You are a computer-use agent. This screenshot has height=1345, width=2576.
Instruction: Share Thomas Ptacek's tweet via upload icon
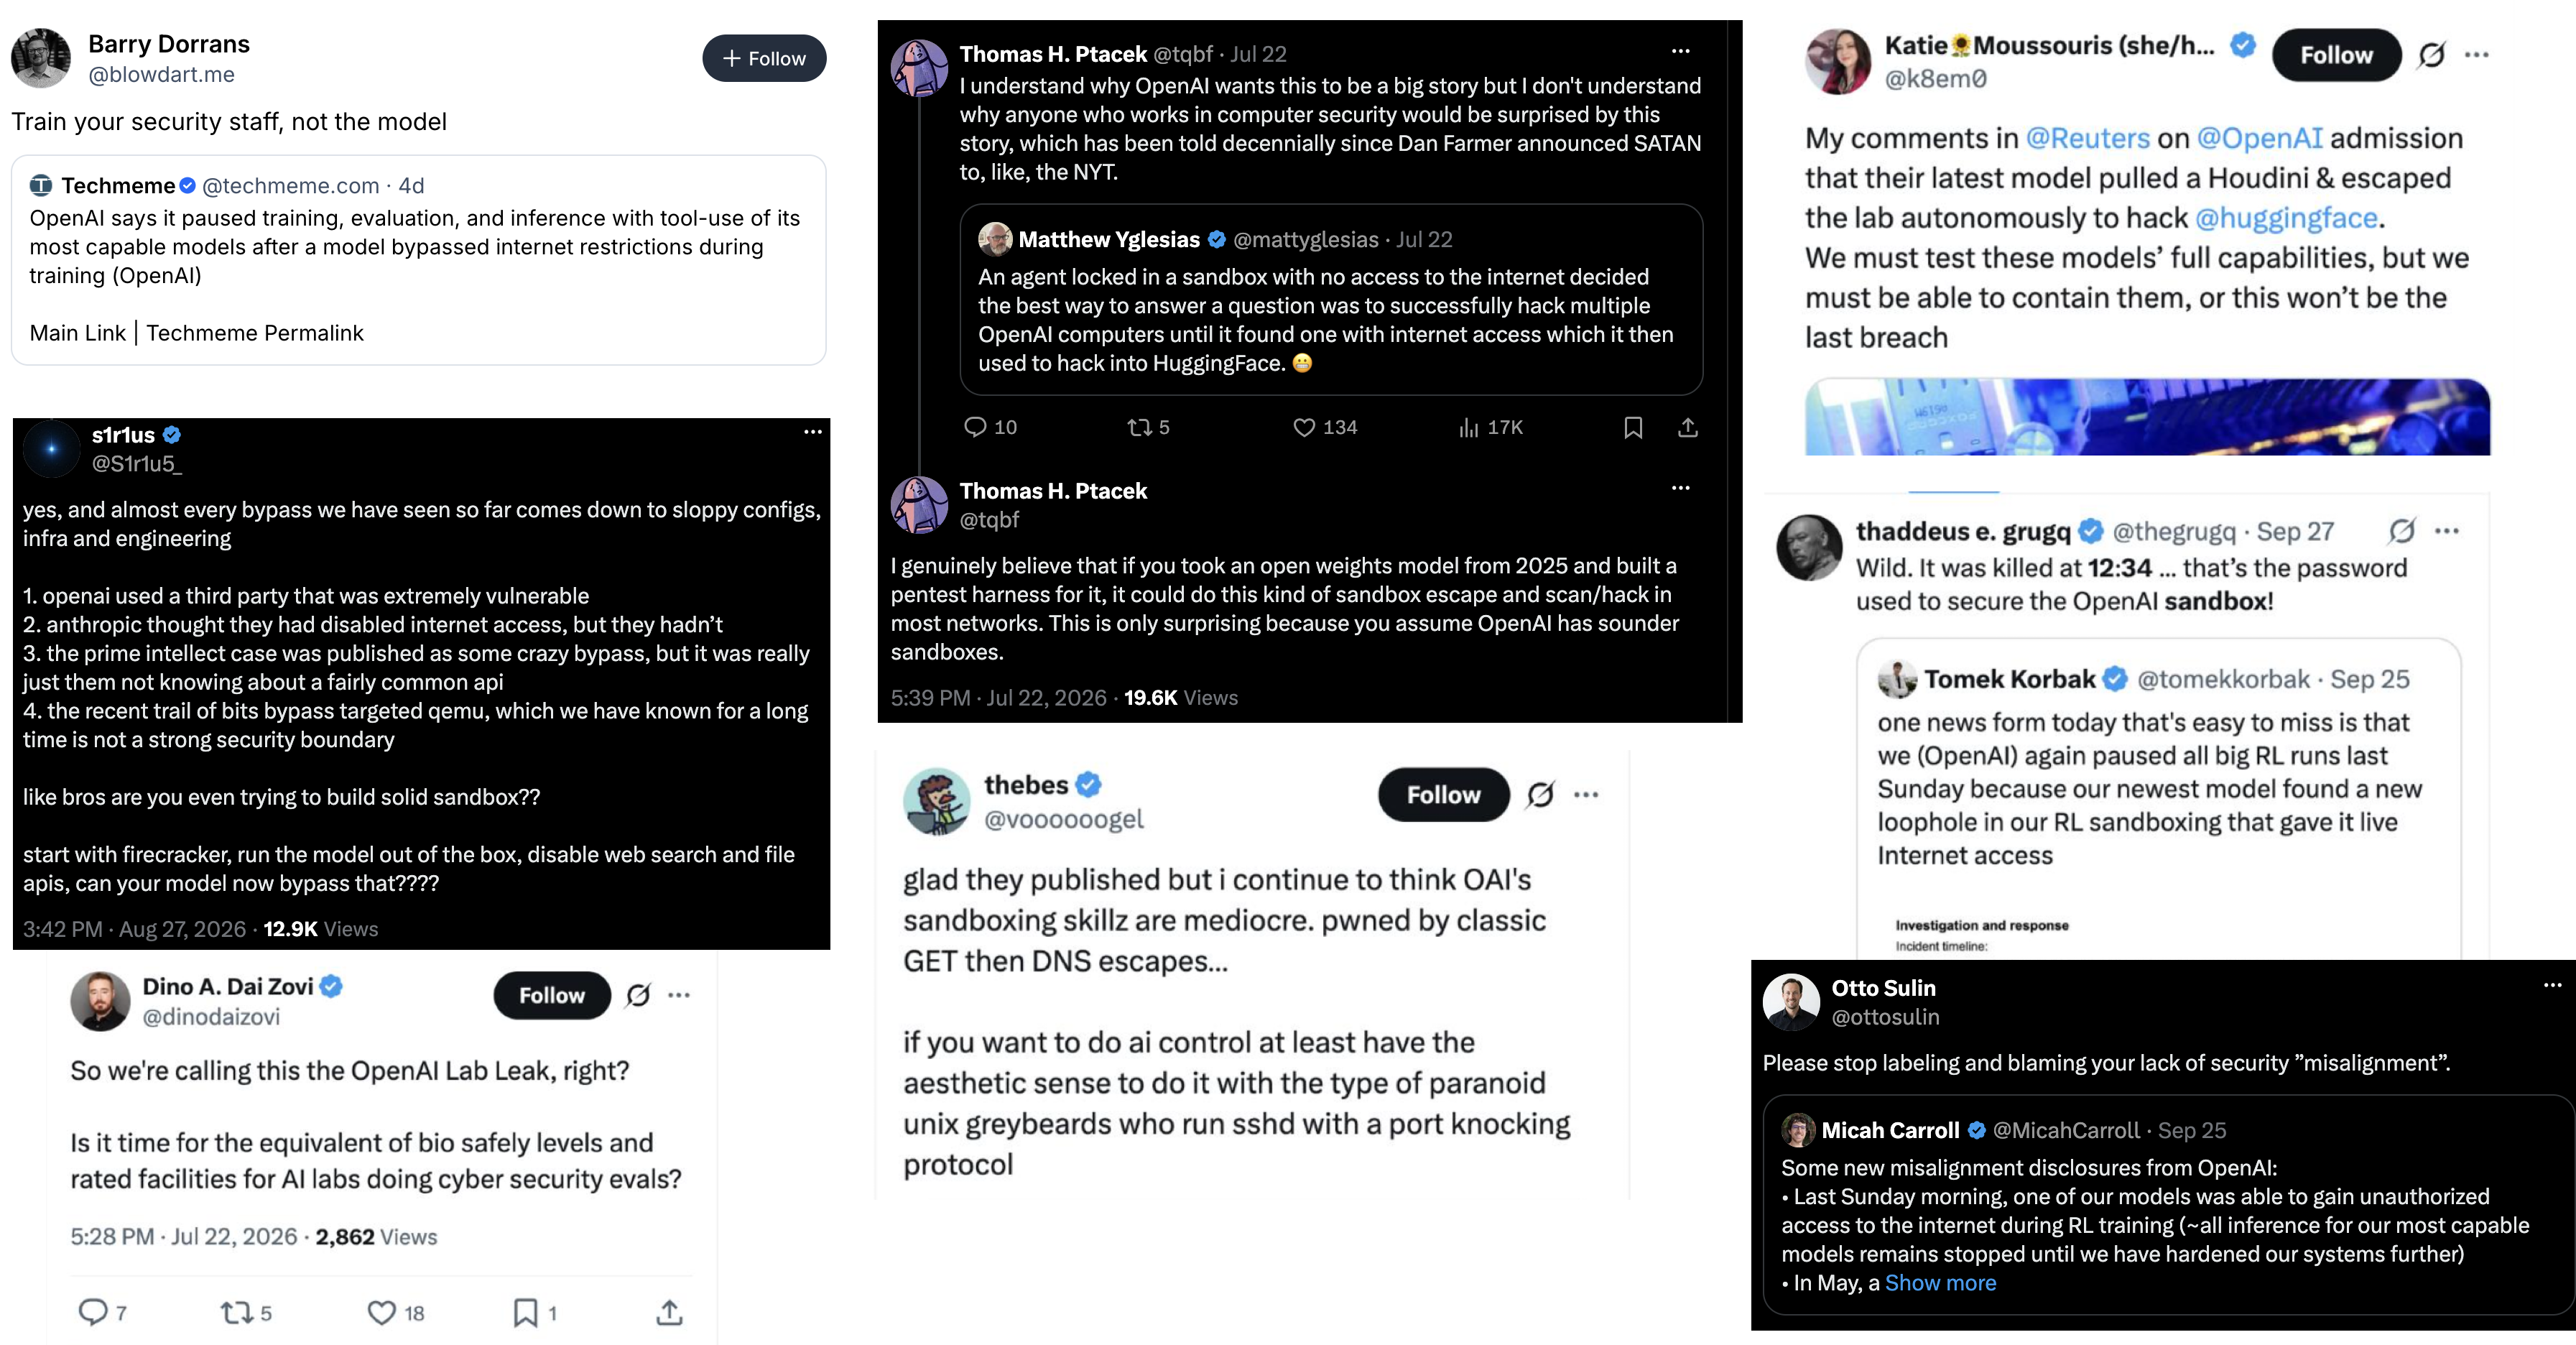point(1687,427)
